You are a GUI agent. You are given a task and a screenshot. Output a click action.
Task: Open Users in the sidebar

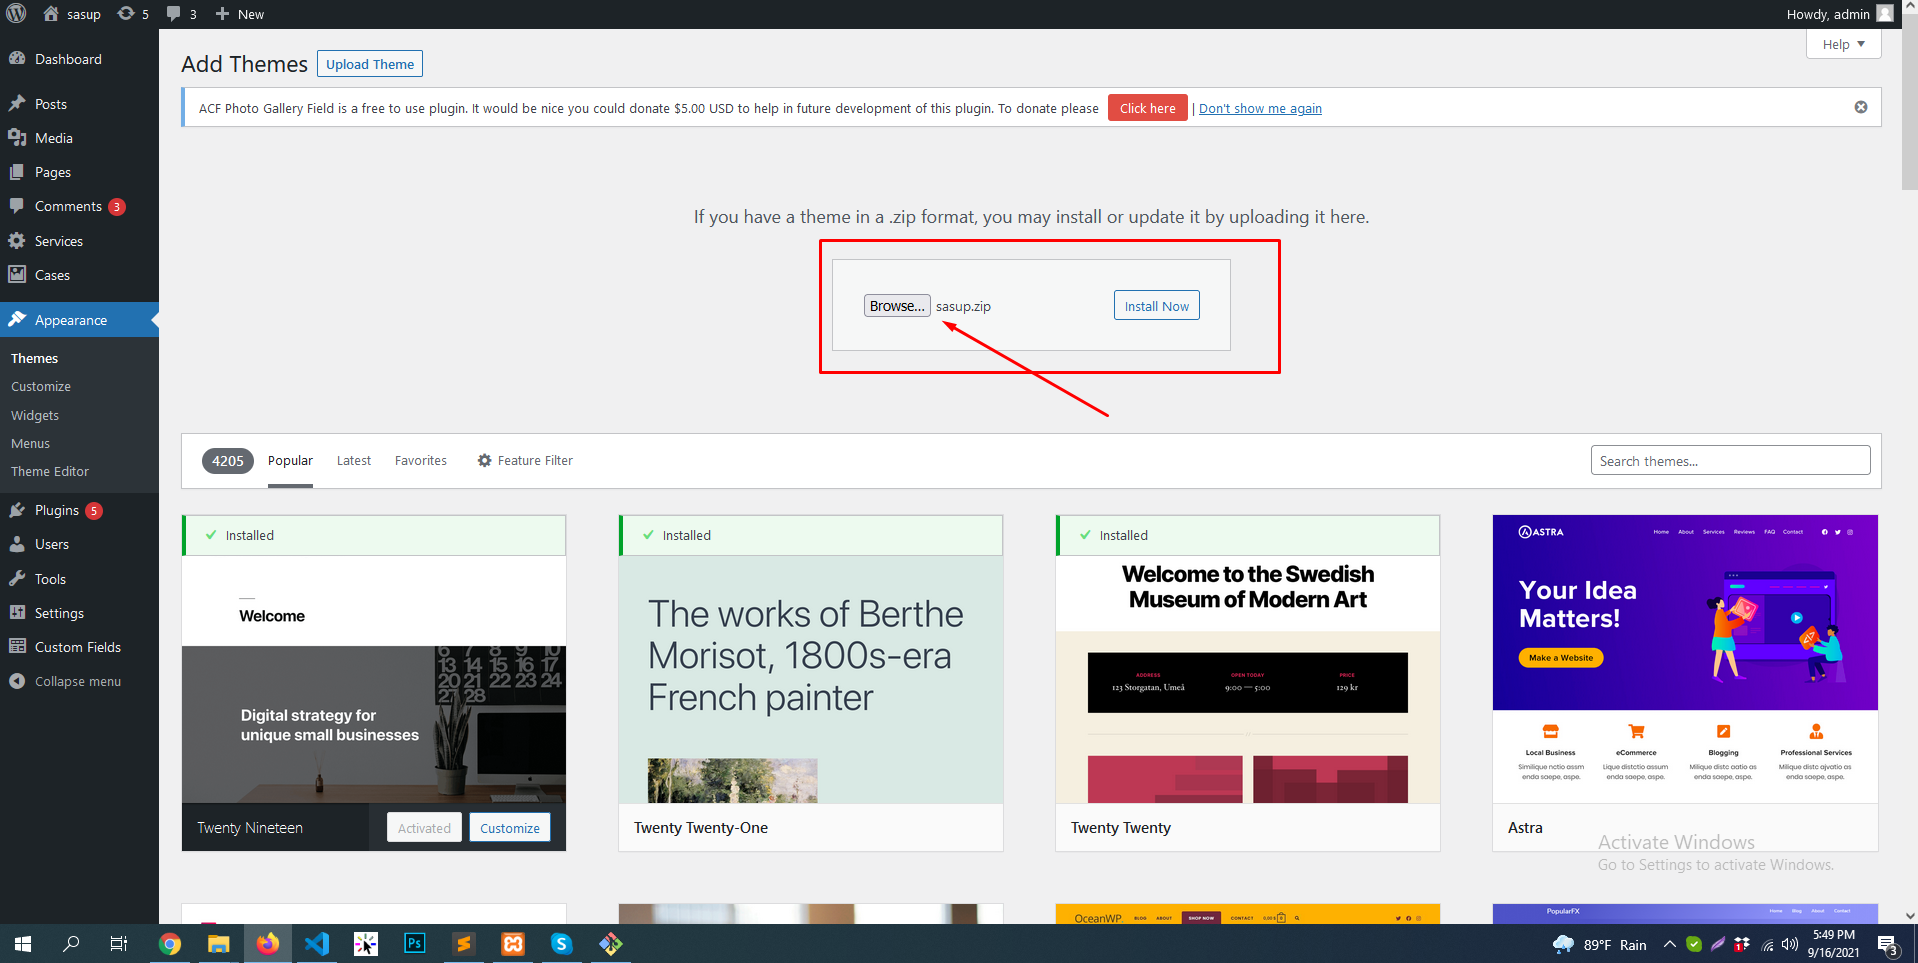52,544
